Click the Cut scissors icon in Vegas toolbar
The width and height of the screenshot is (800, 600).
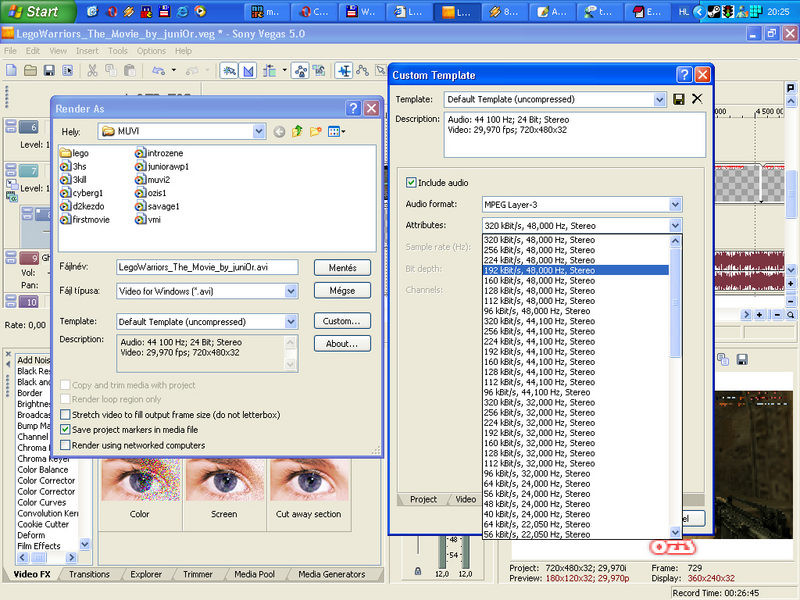[92, 70]
